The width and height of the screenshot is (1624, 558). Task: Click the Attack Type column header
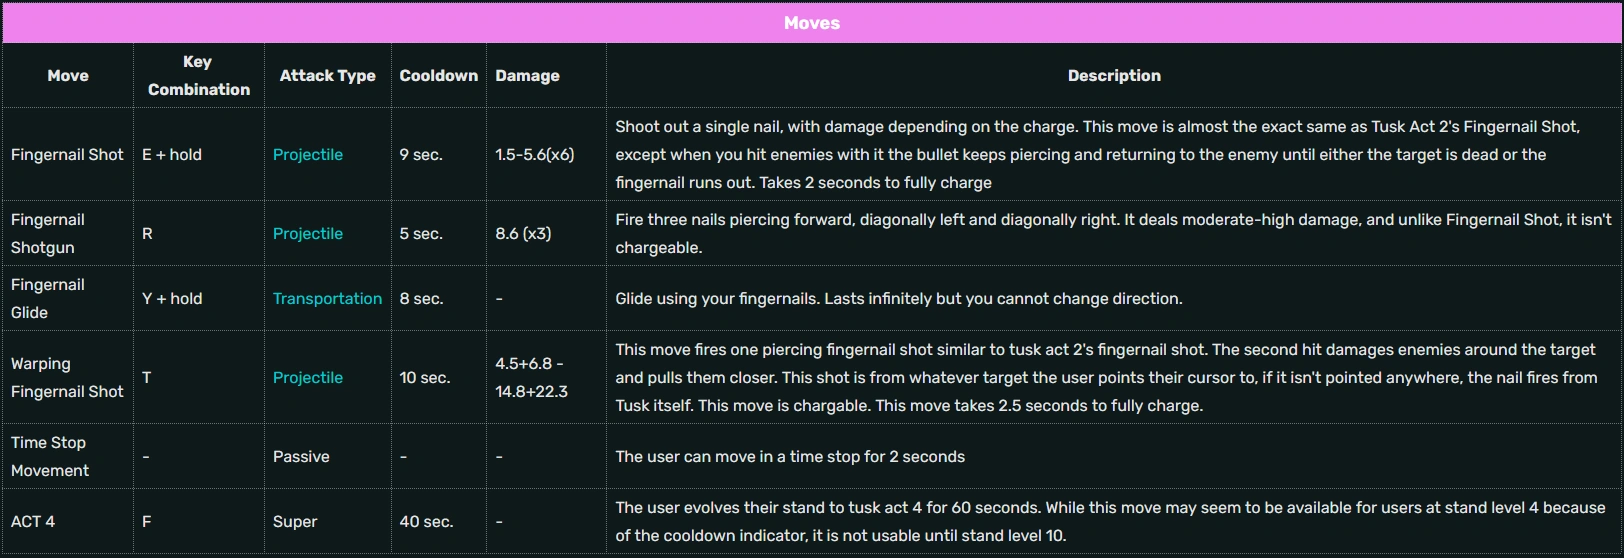327,76
